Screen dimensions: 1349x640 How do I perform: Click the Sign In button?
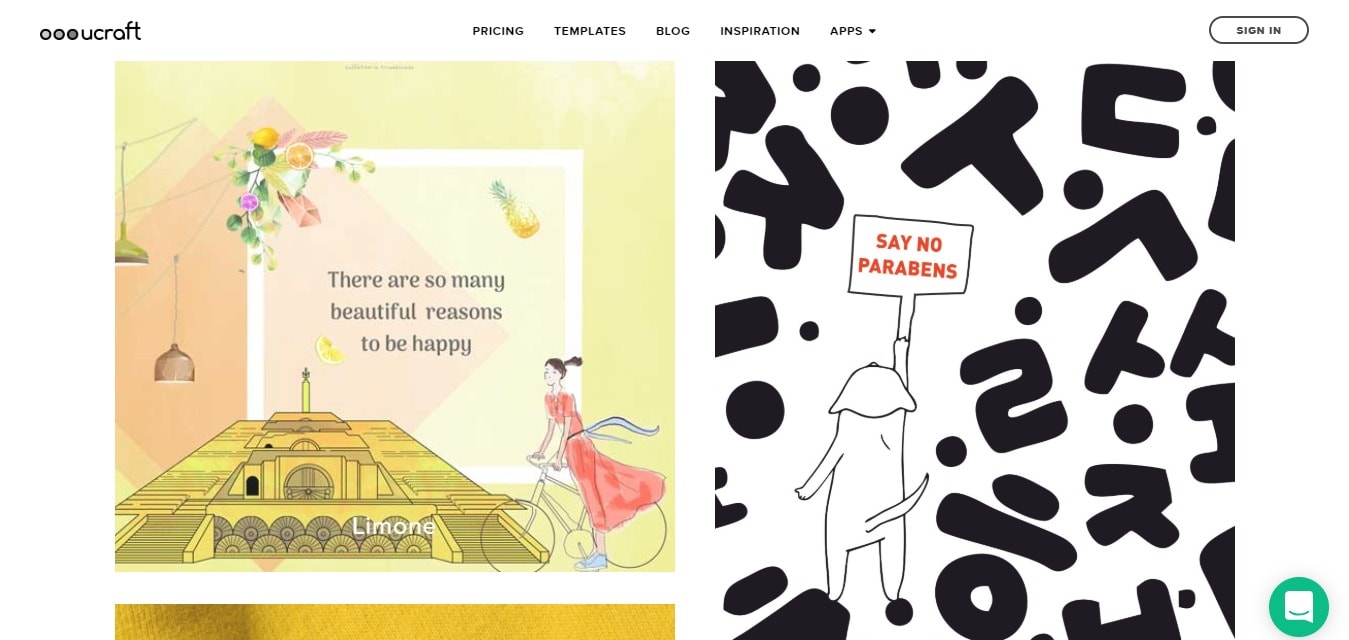point(1258,30)
